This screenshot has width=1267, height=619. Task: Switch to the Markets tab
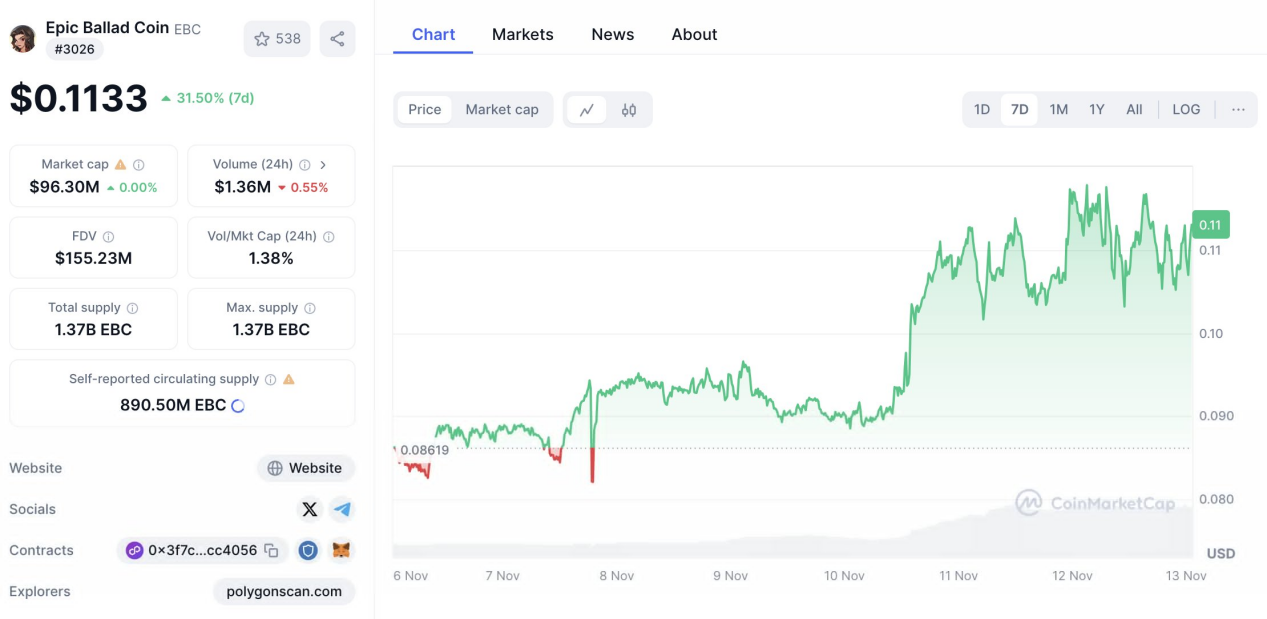click(x=522, y=34)
